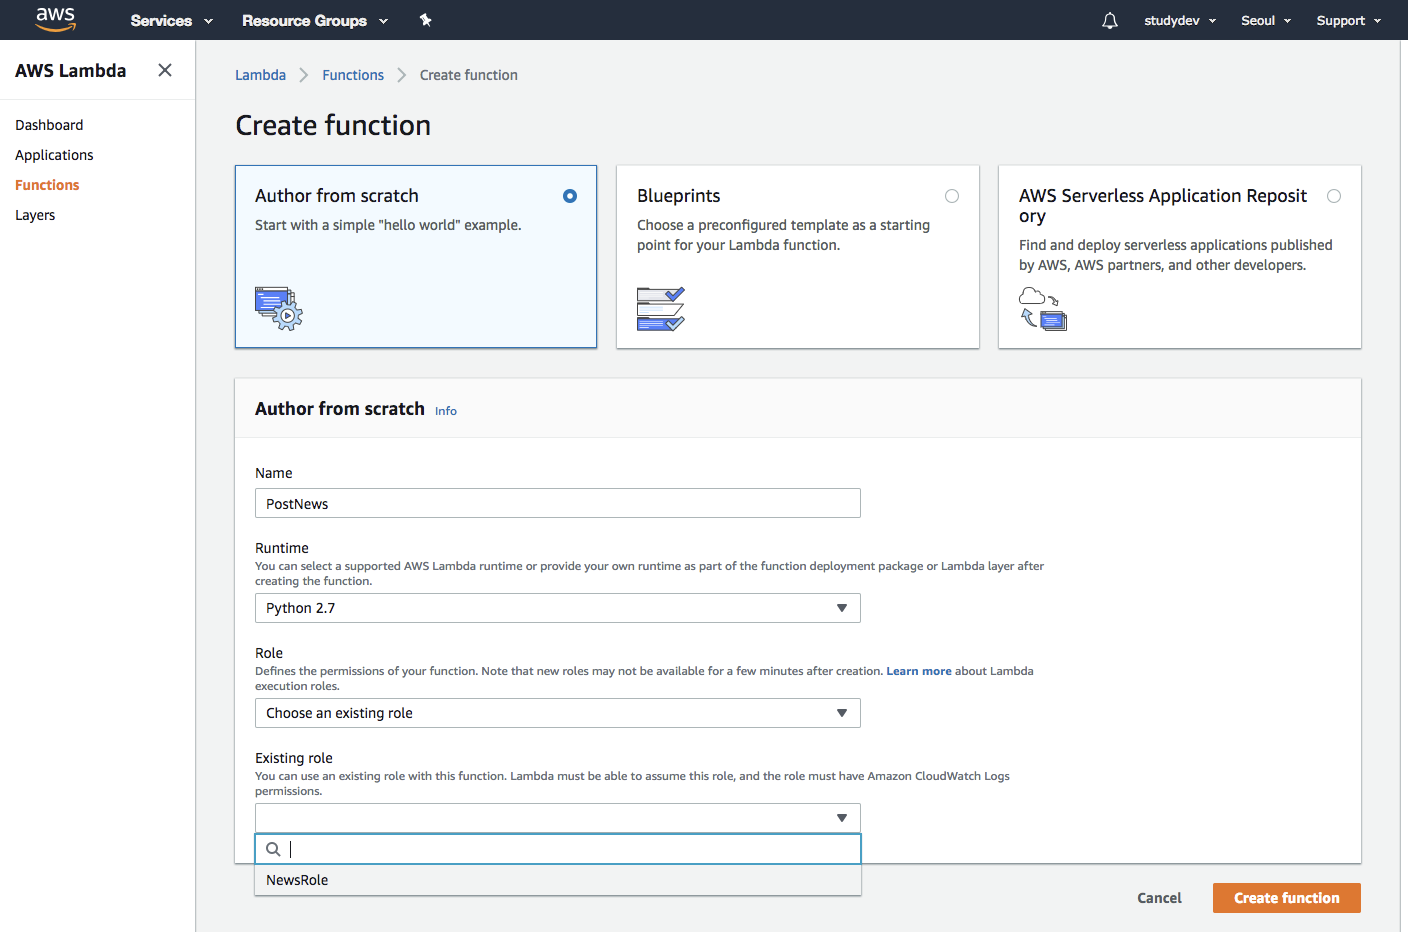
Task: Open the Choose an existing role dropdown
Action: coord(558,713)
